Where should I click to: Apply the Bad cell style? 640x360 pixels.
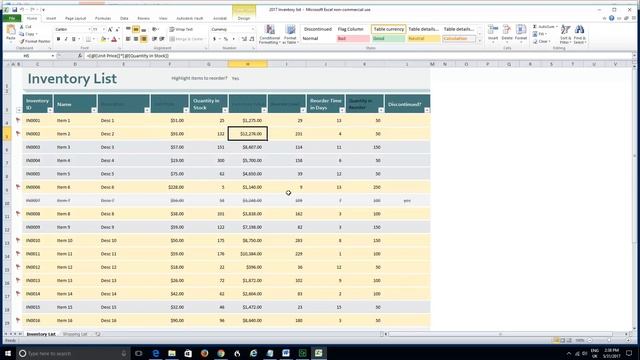353,39
